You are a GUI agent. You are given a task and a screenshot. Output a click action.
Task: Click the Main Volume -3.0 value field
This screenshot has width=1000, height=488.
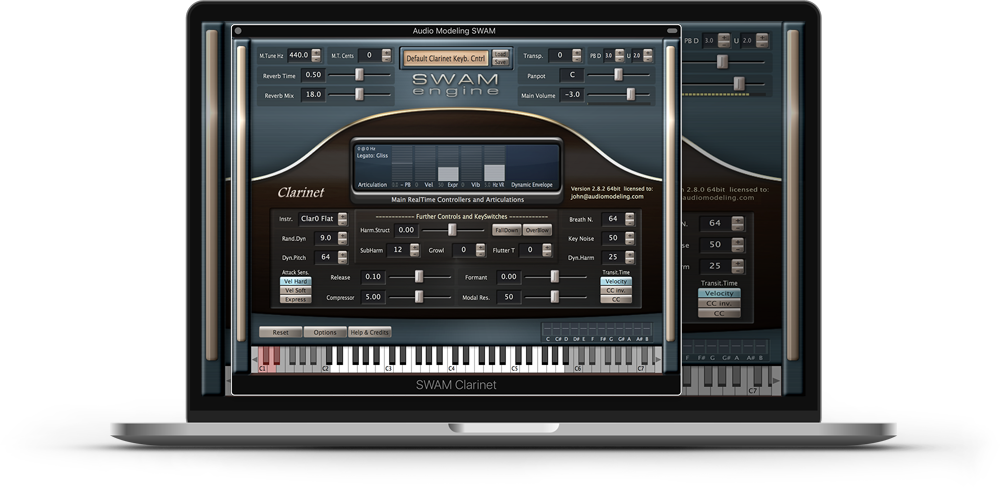(x=572, y=94)
